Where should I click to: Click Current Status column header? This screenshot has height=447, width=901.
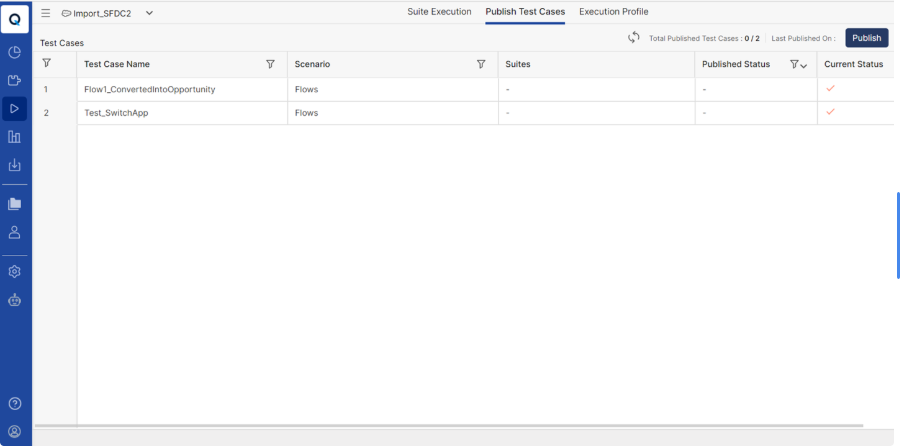click(x=853, y=64)
